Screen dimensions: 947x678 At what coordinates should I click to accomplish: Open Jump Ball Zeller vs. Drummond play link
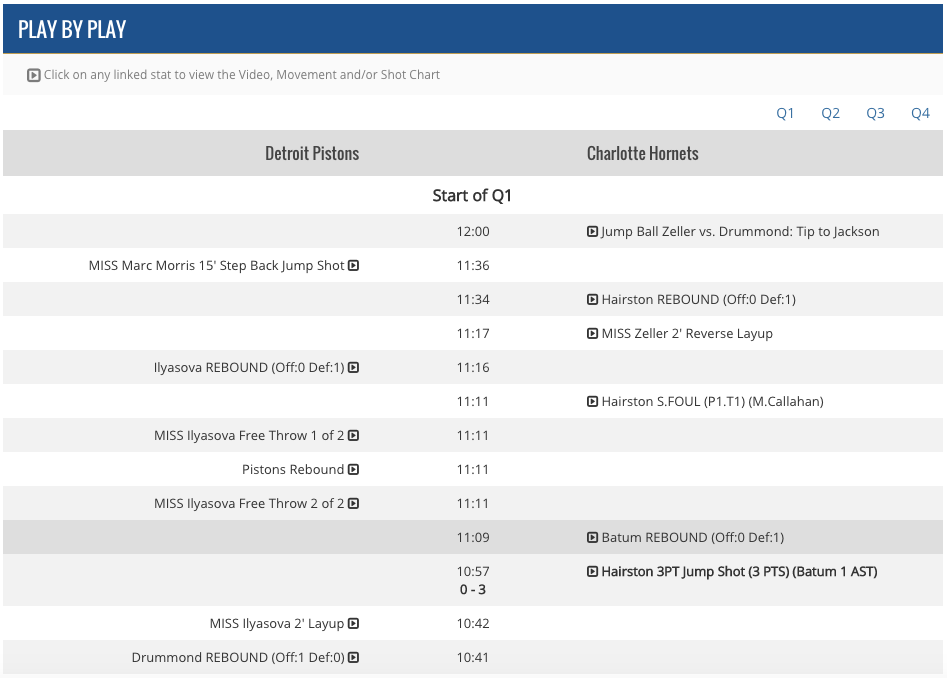pos(740,231)
